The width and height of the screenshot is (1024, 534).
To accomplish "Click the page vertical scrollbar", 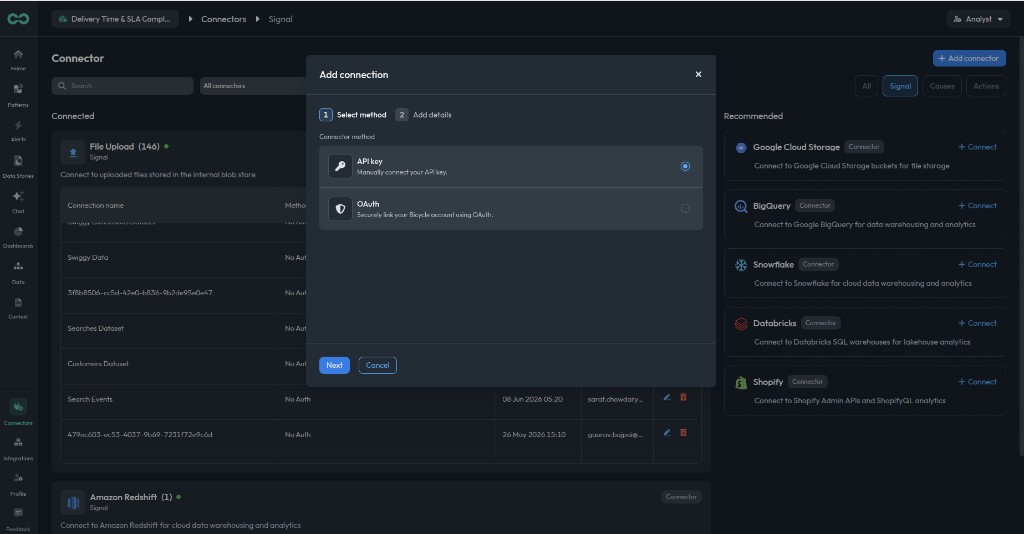I will [1021, 248].
